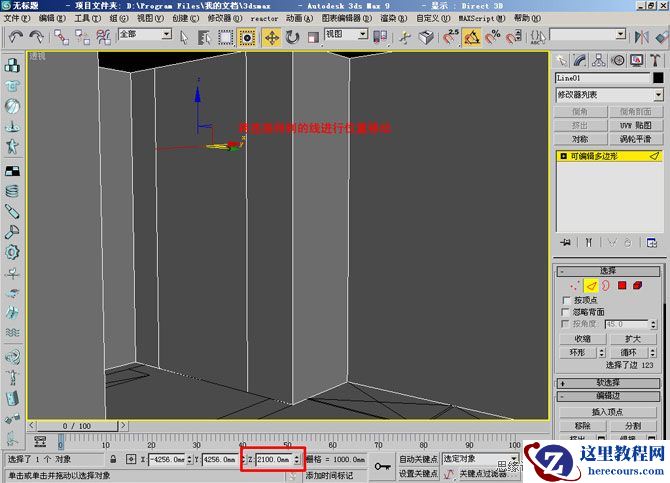Open the 渲染 menu
670x483 pixels.
click(x=394, y=18)
